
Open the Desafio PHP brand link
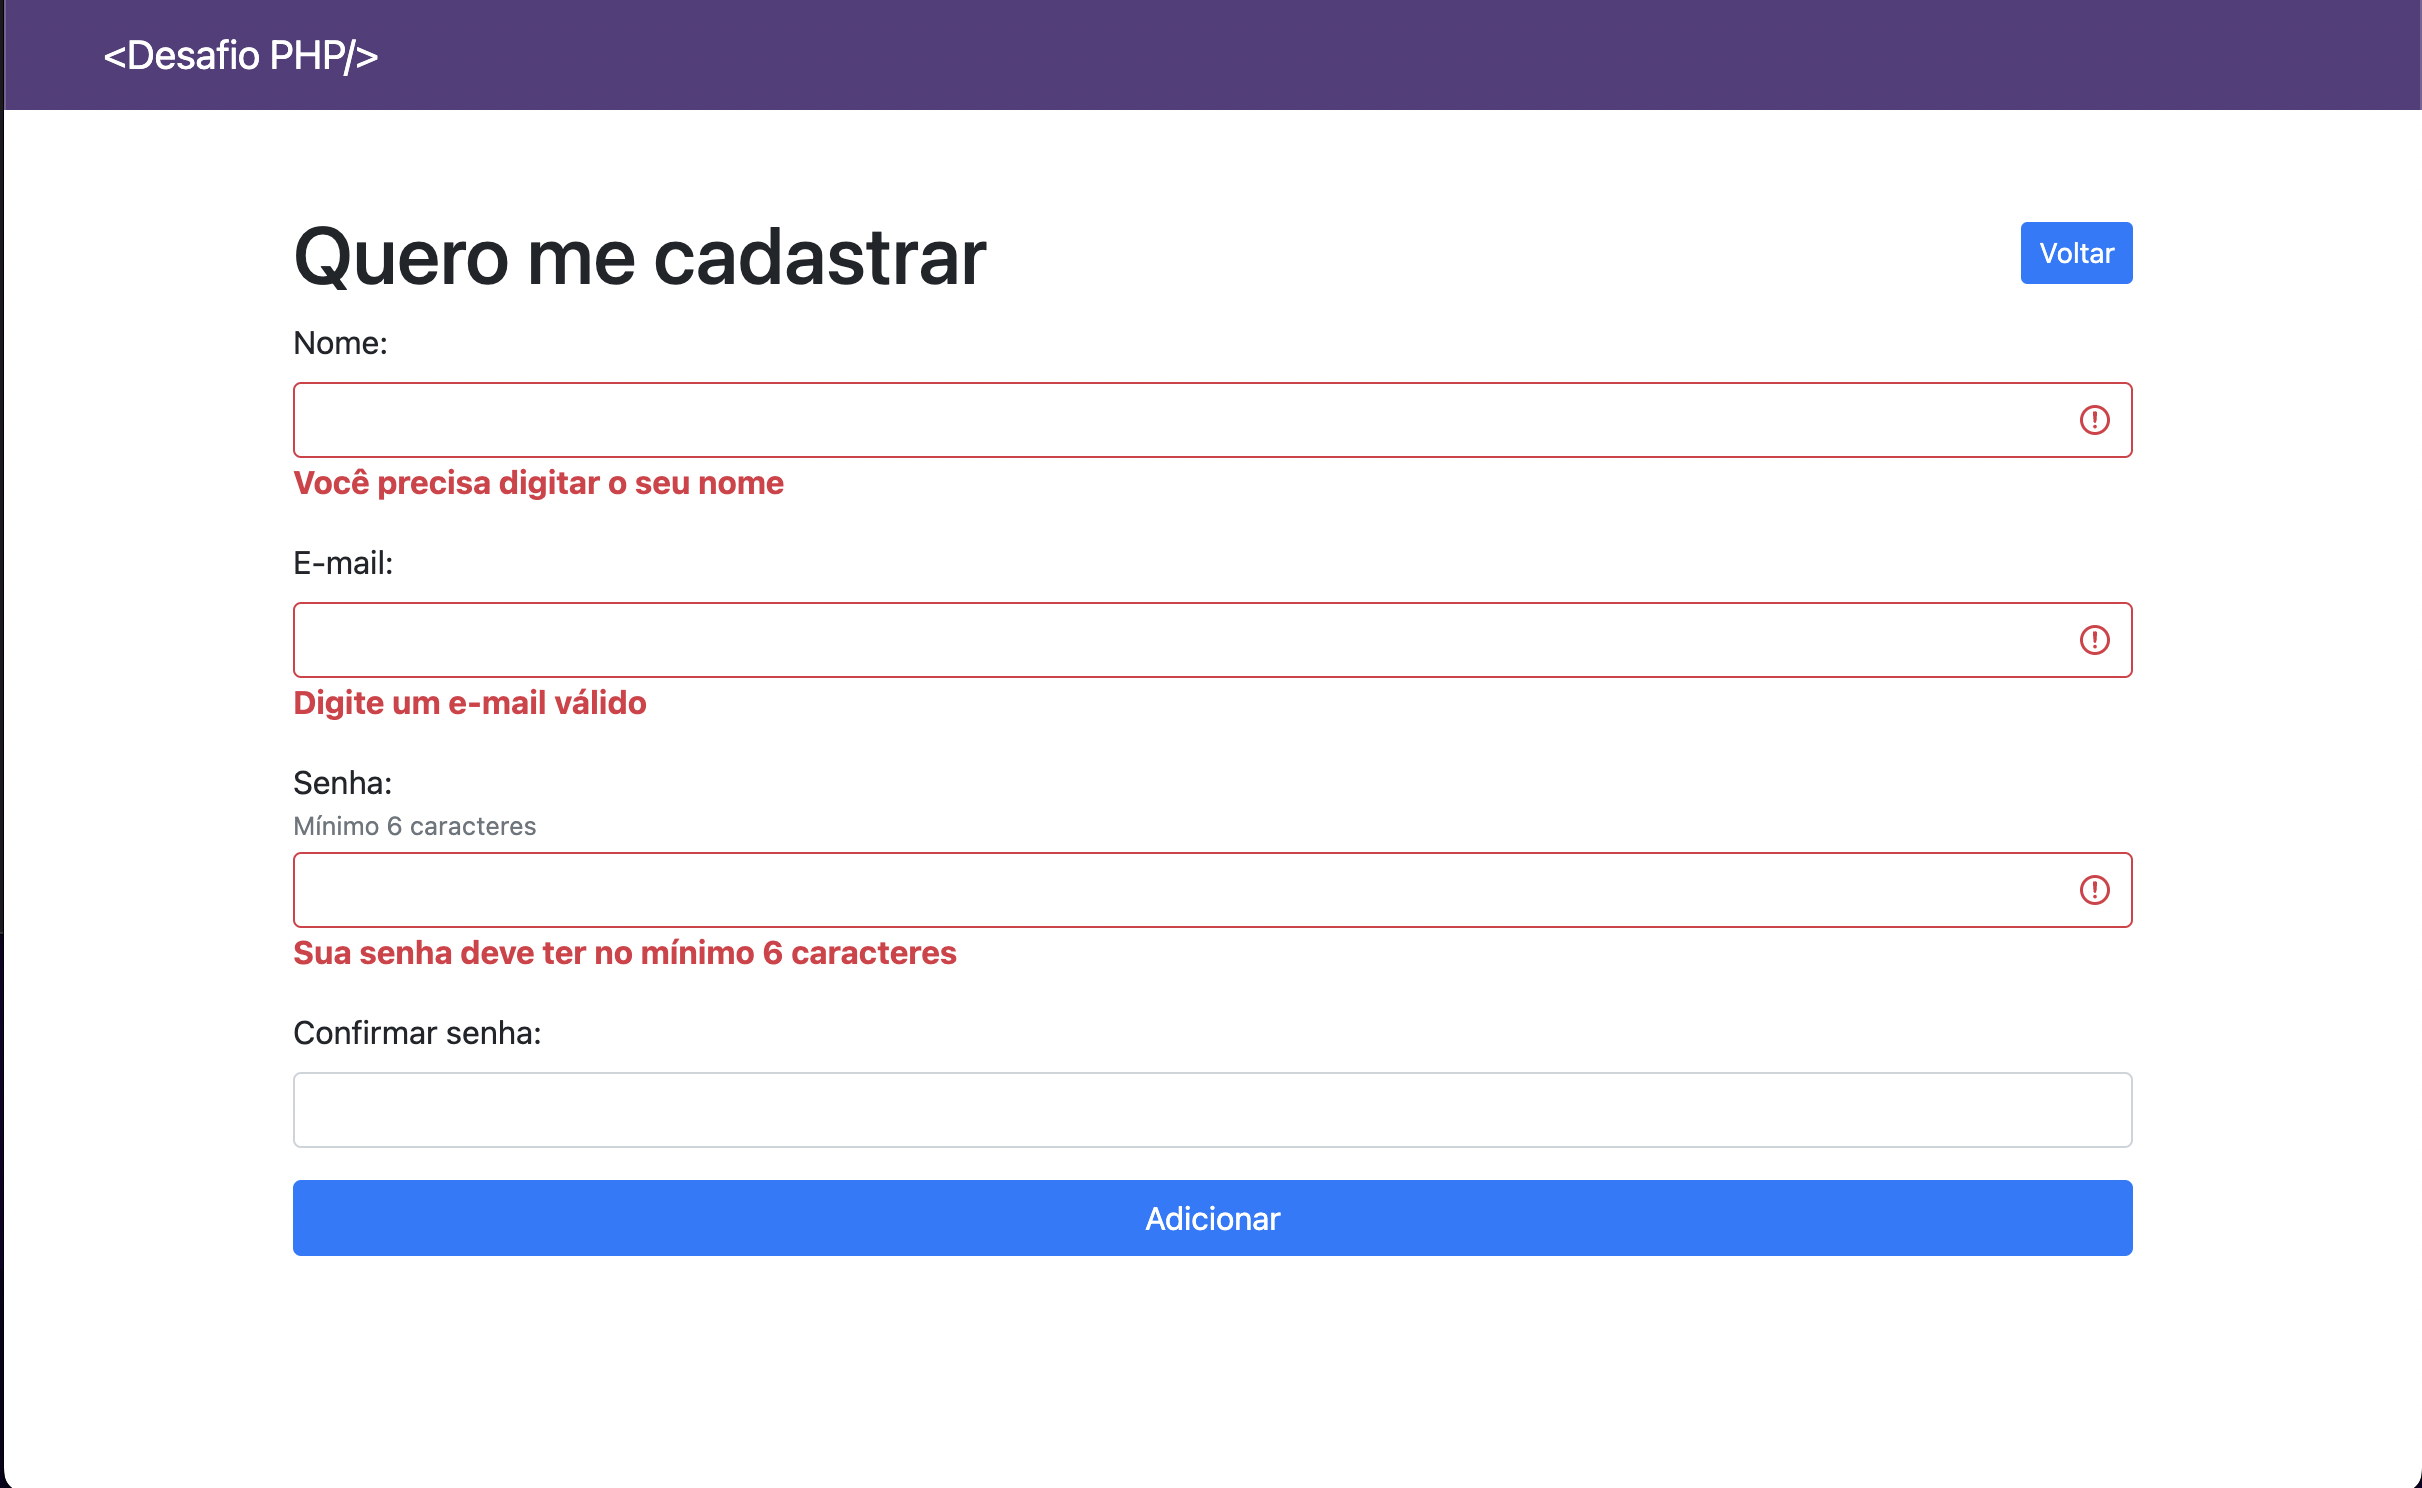click(x=240, y=56)
